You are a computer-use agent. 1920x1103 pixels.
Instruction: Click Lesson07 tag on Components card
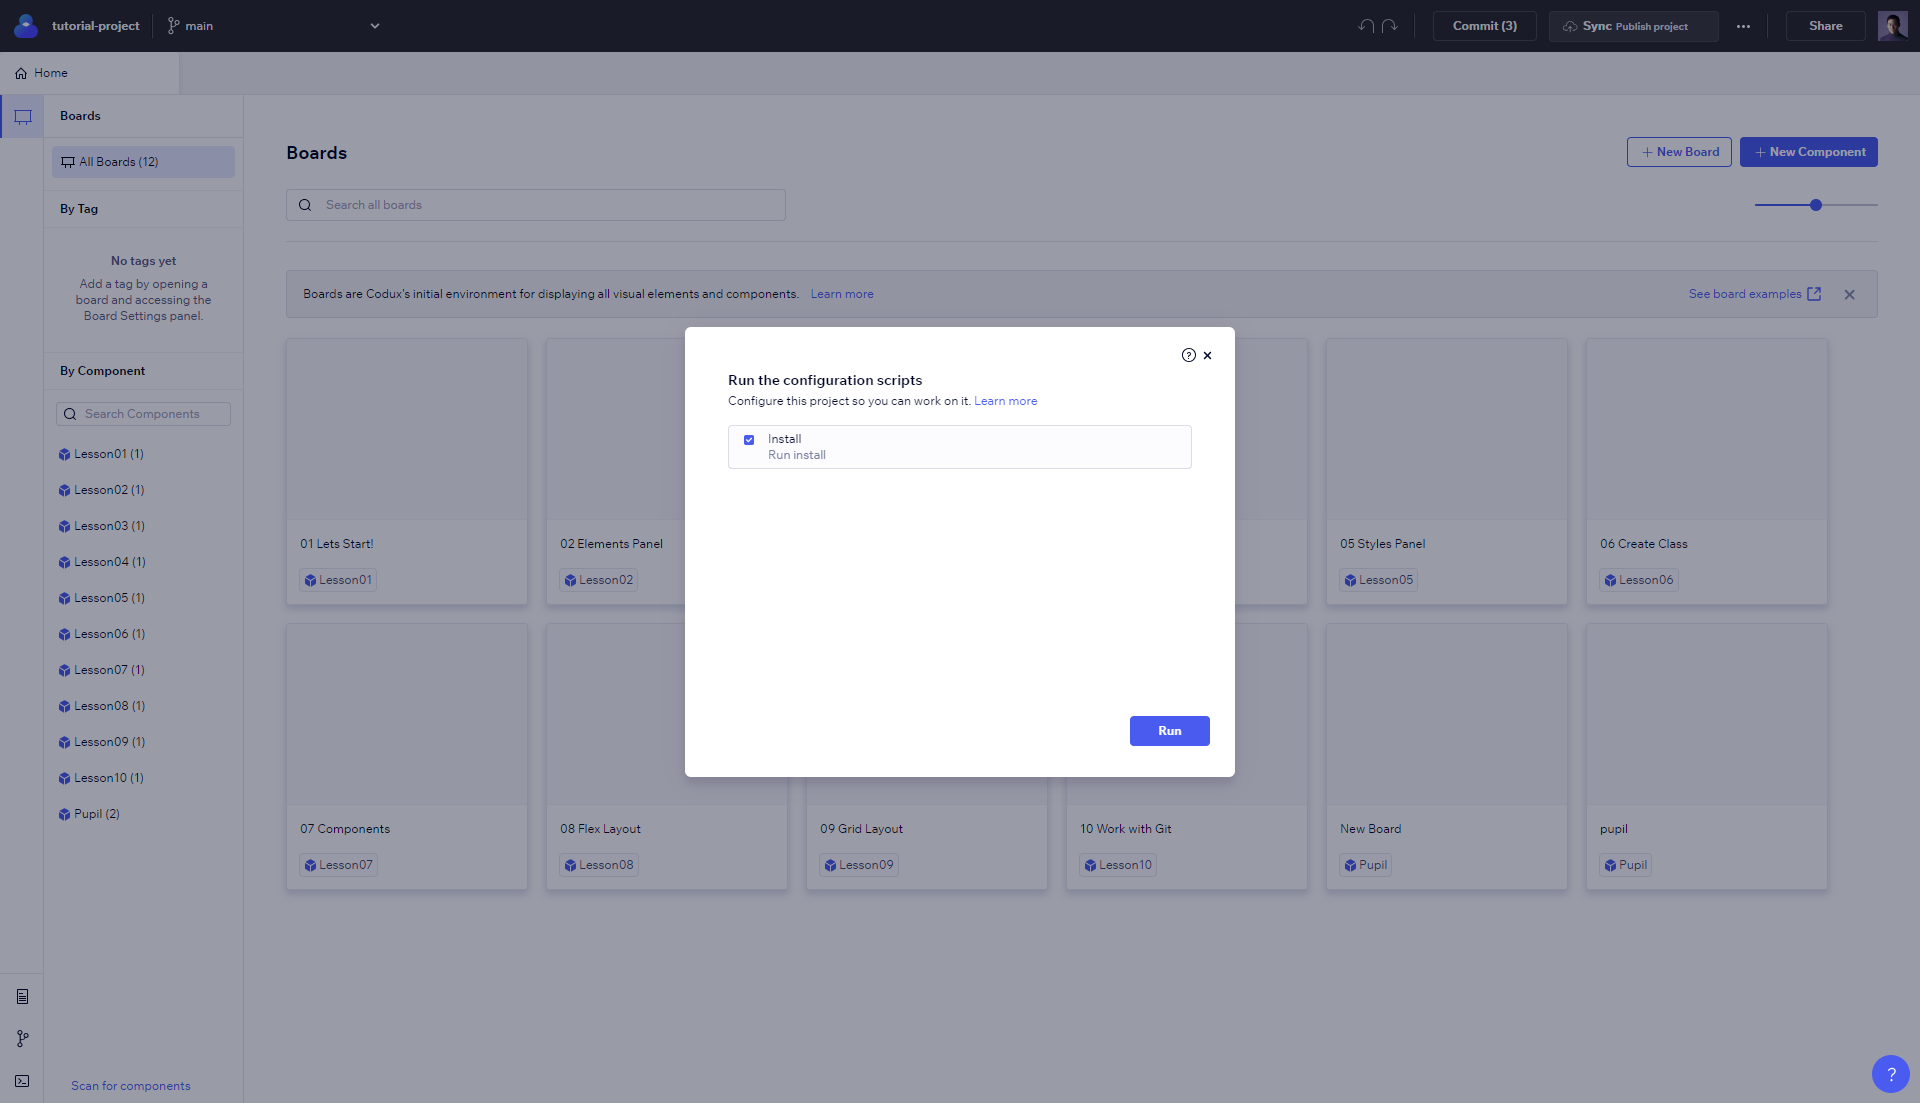coord(338,865)
